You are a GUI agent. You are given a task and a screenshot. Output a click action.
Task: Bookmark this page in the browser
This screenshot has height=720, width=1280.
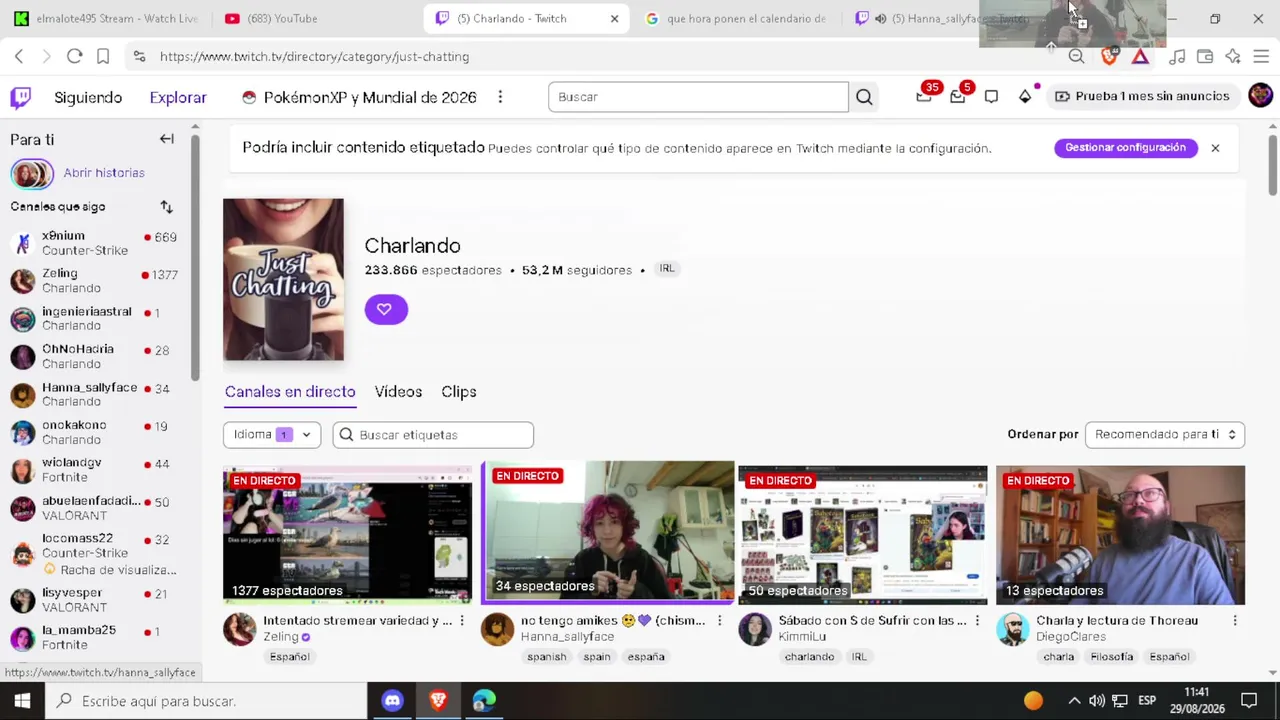coord(103,57)
